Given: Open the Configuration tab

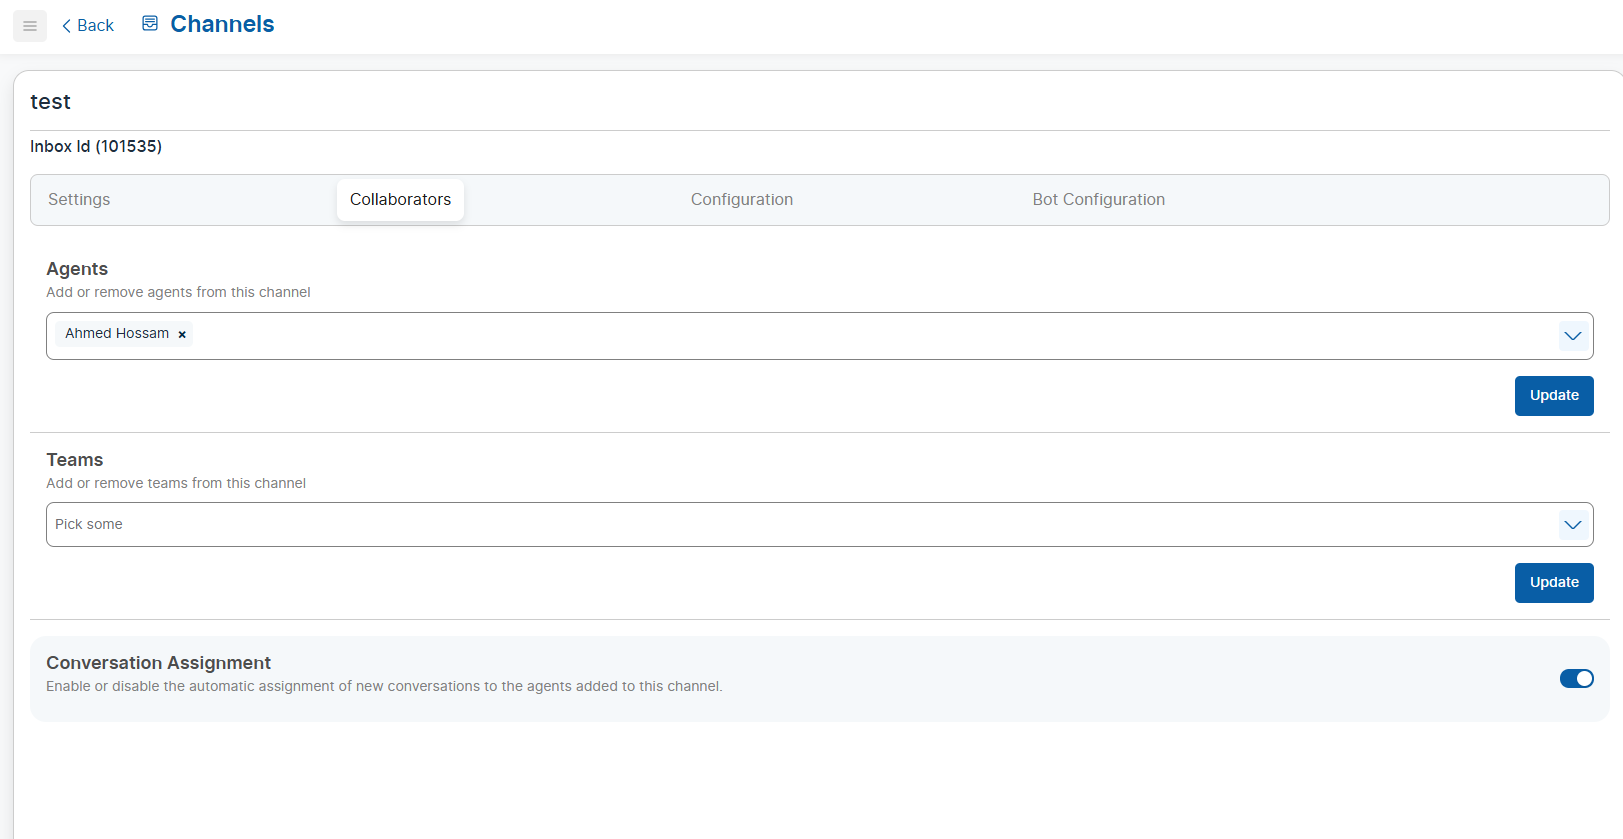Looking at the screenshot, I should (x=741, y=200).
